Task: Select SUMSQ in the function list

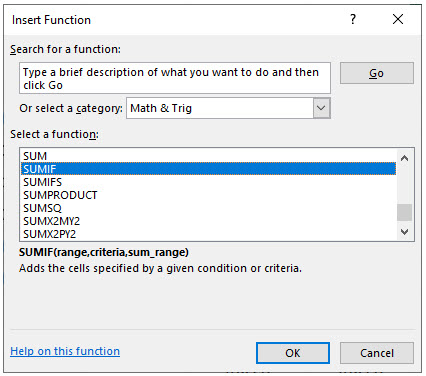Action: 208,208
